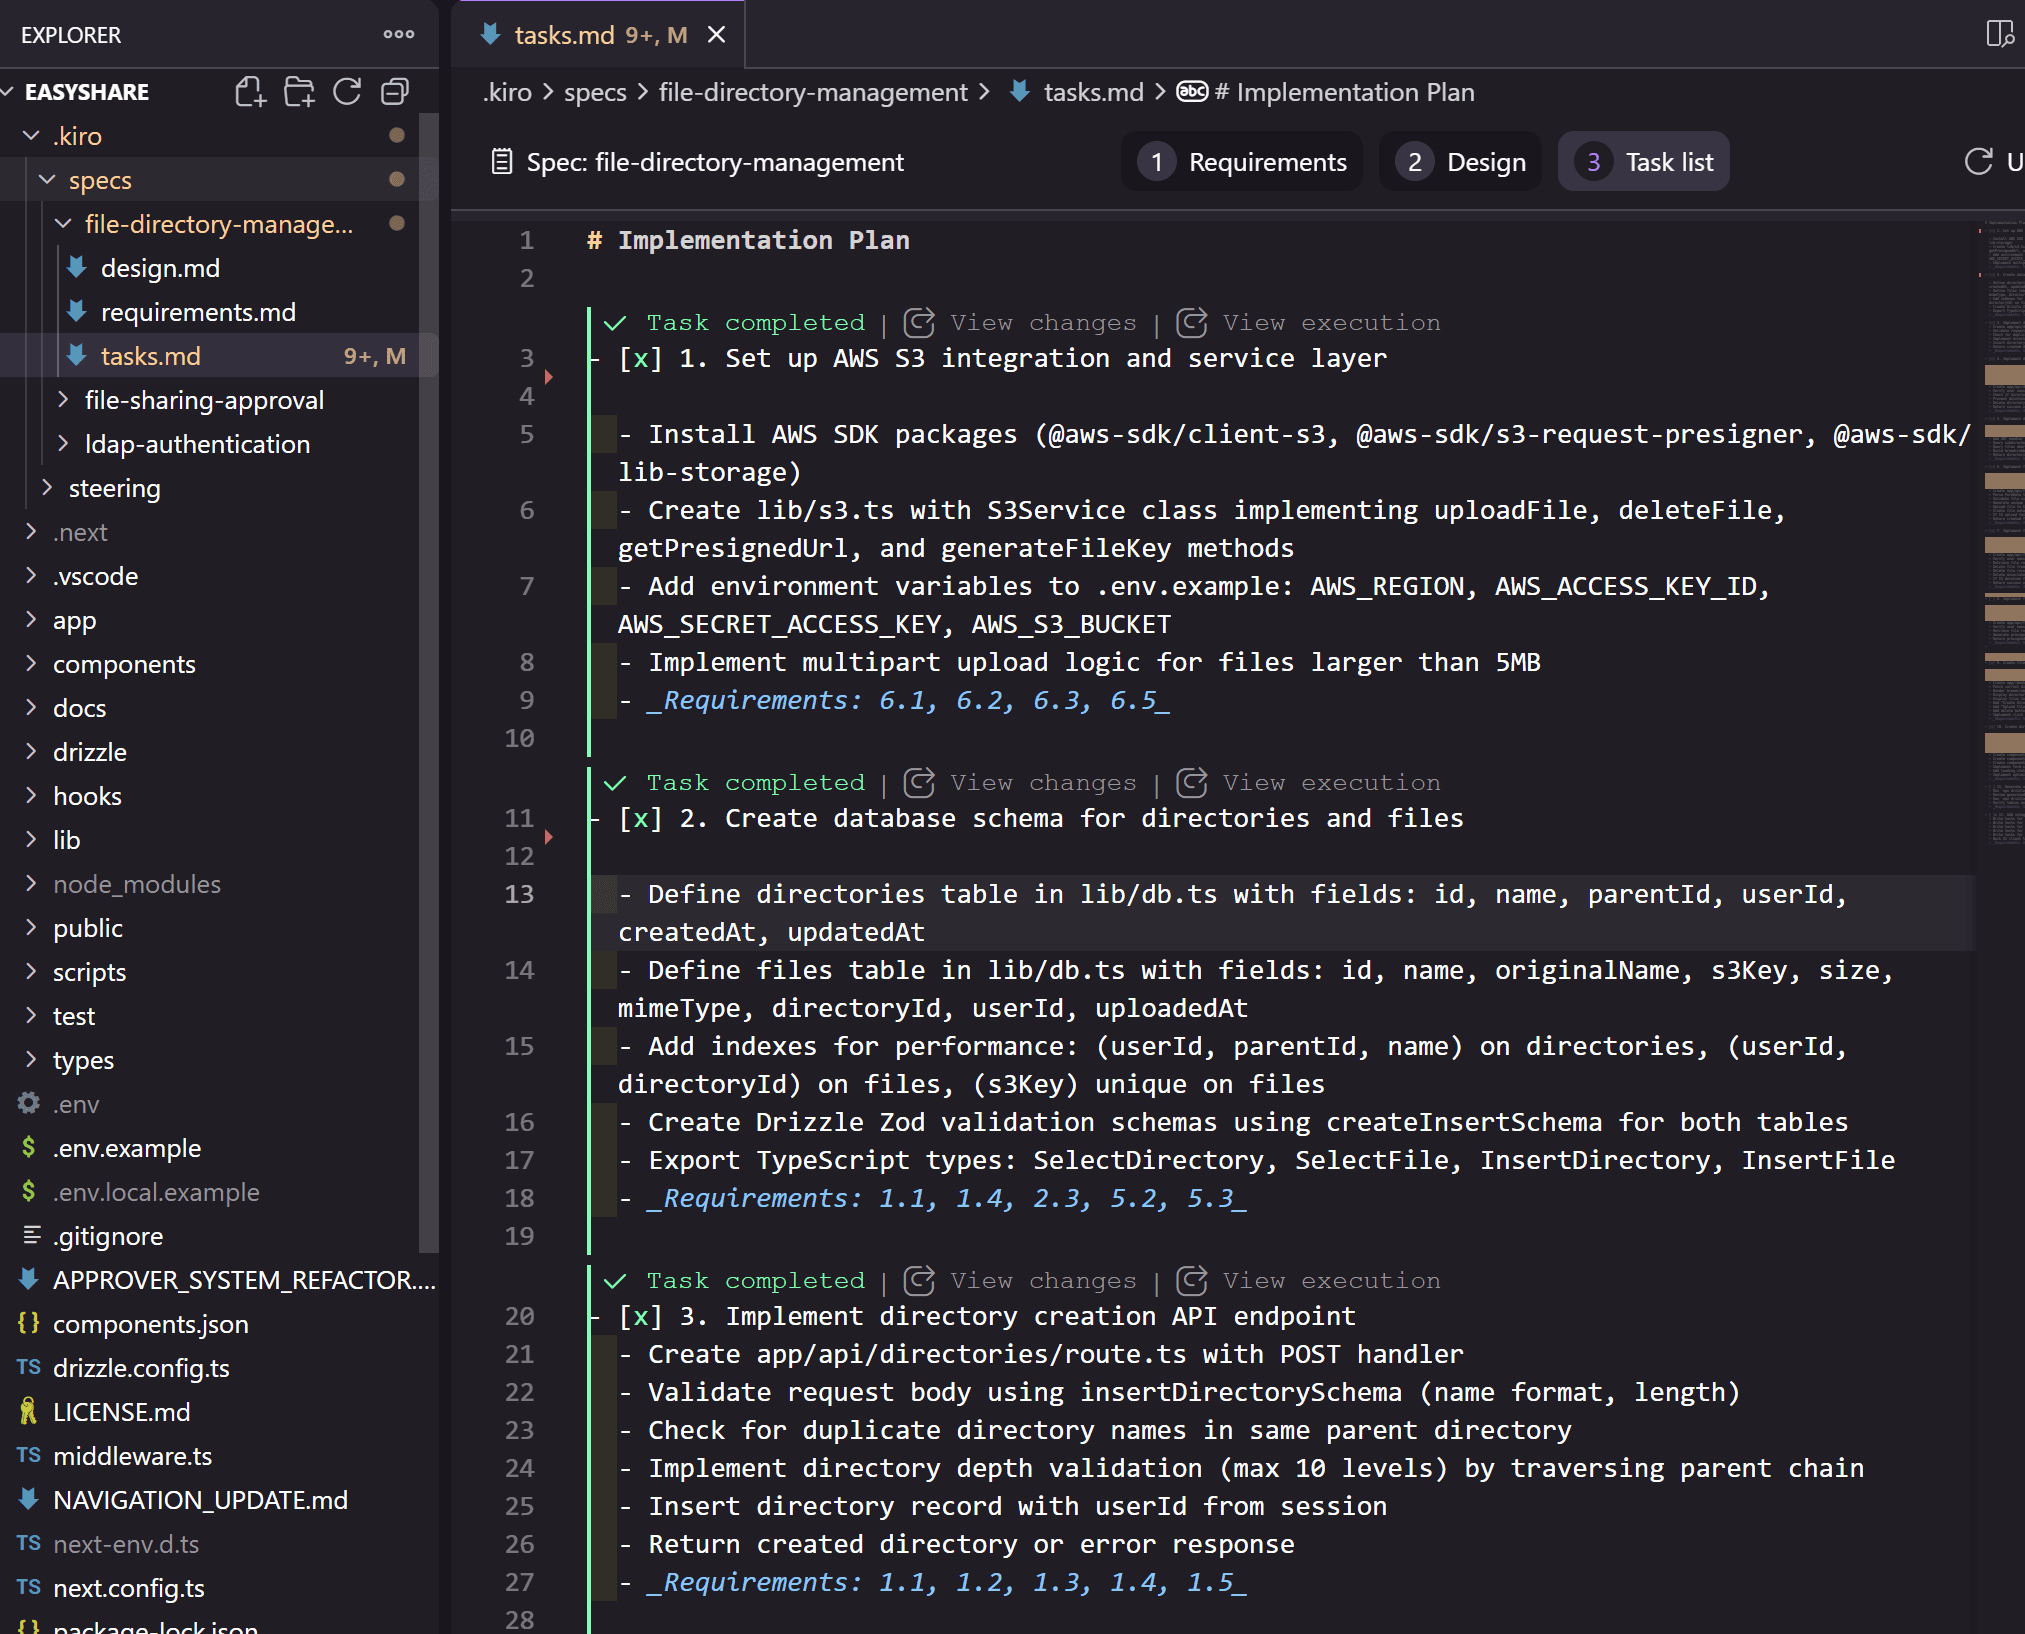Toggle checkbox for task 1 AWS S3 integration

click(640, 359)
